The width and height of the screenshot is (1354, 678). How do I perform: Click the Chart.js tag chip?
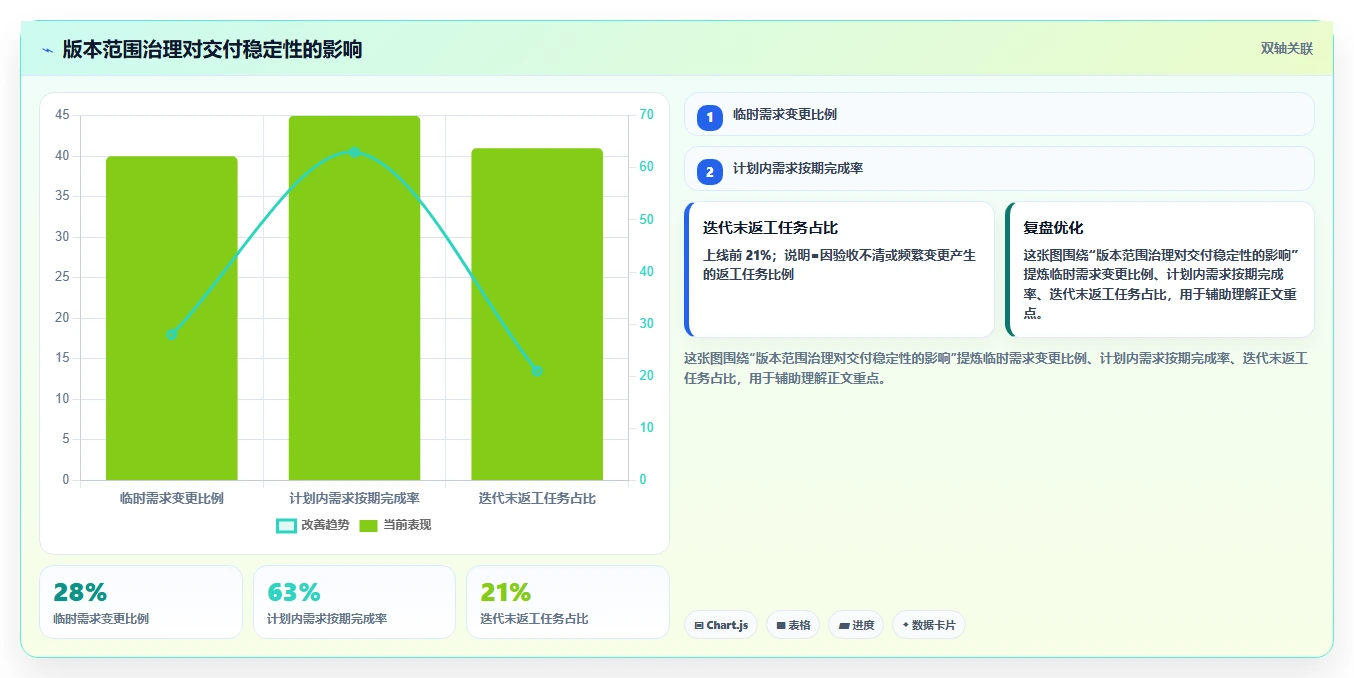721,625
